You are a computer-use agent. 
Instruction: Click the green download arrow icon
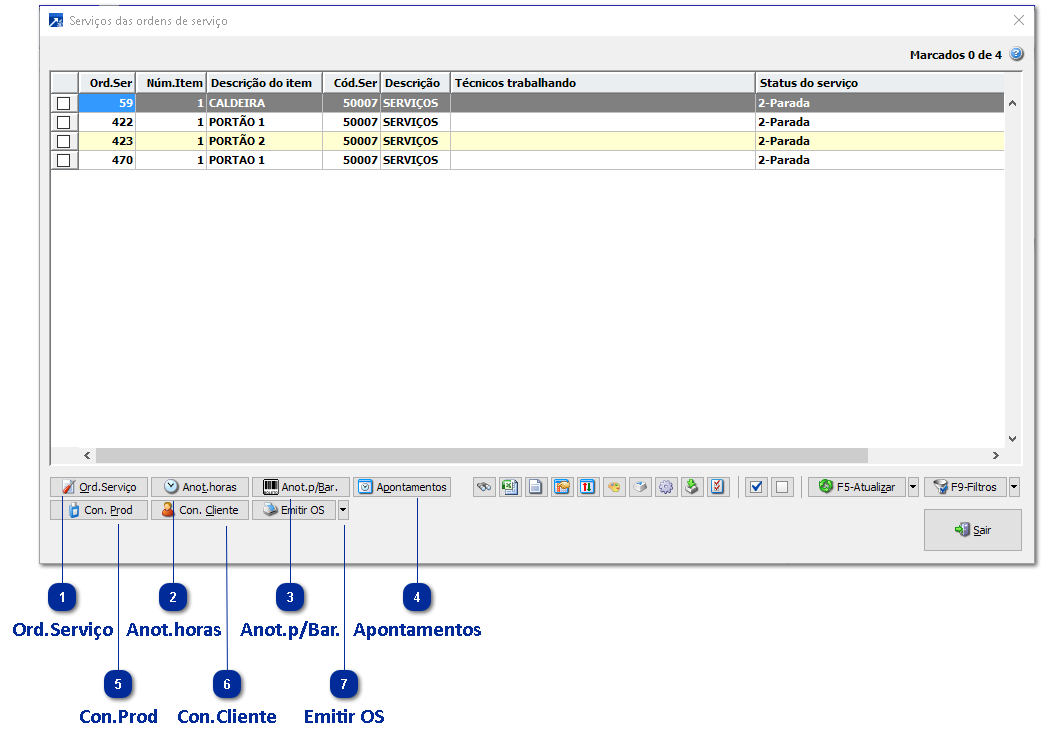tap(692, 487)
